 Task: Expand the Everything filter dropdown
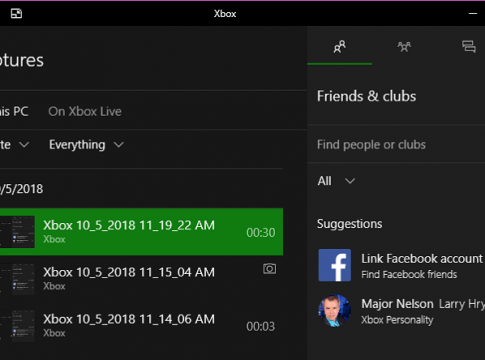click(87, 145)
